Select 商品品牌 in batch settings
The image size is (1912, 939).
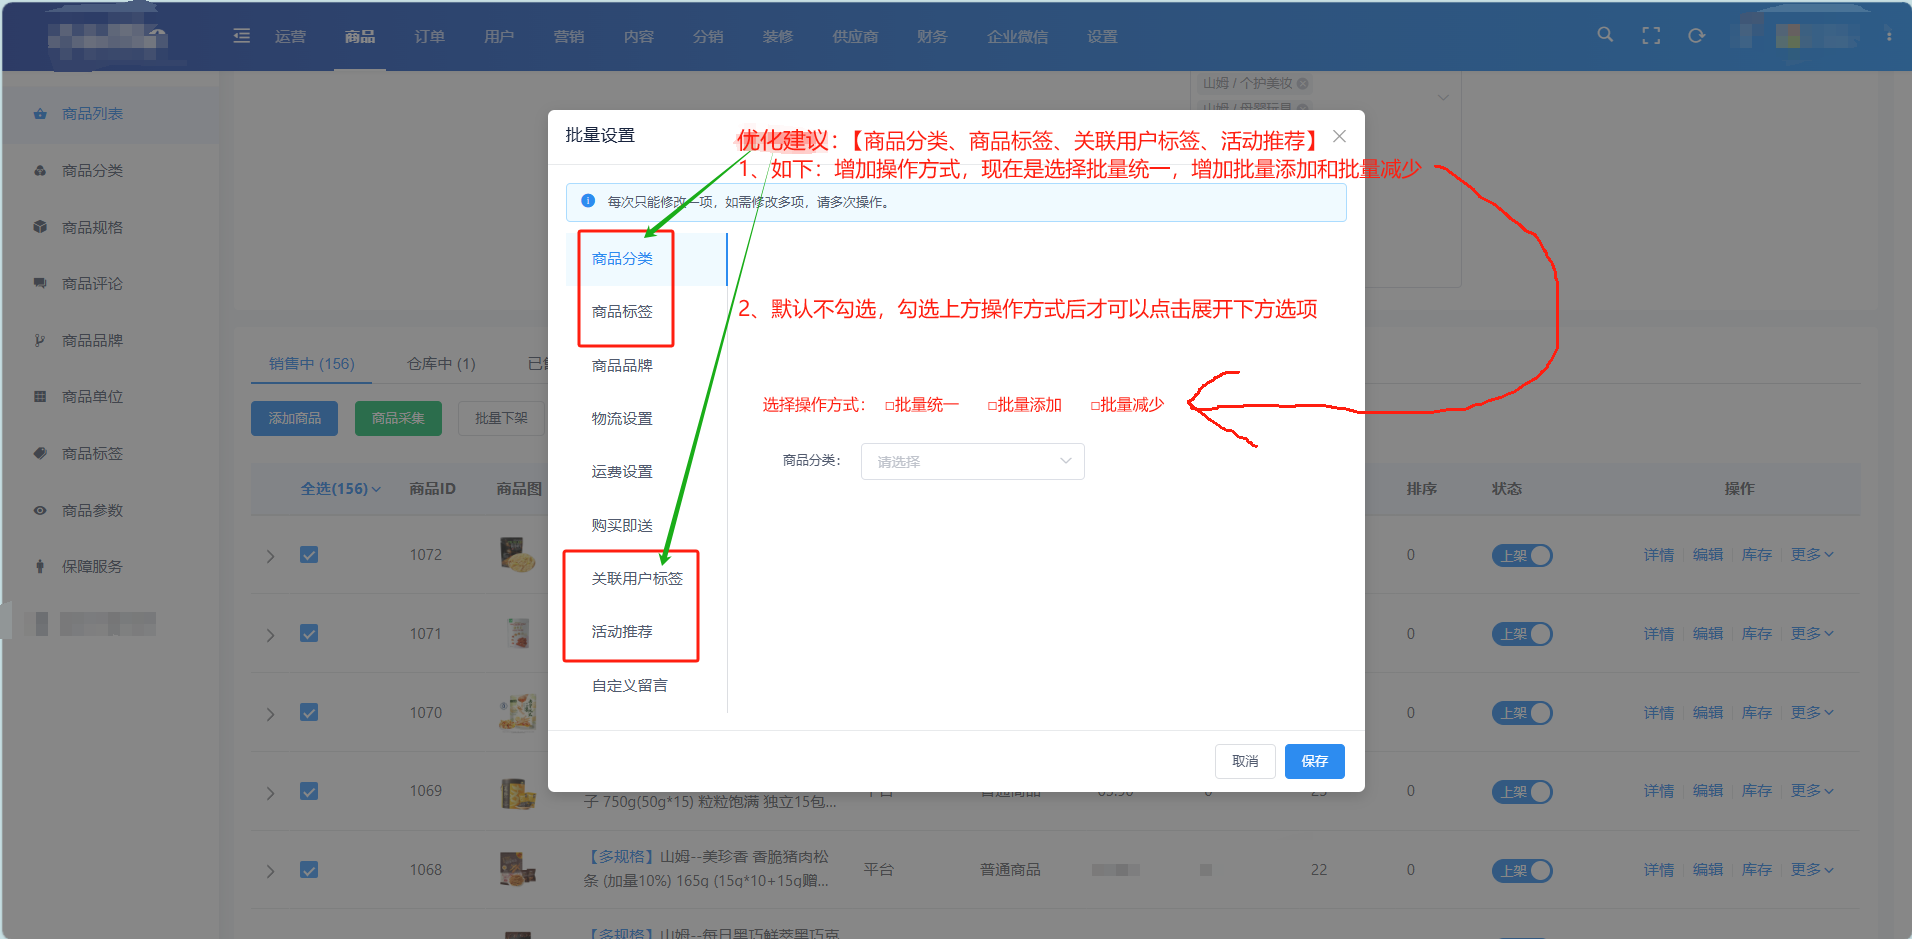click(x=622, y=365)
